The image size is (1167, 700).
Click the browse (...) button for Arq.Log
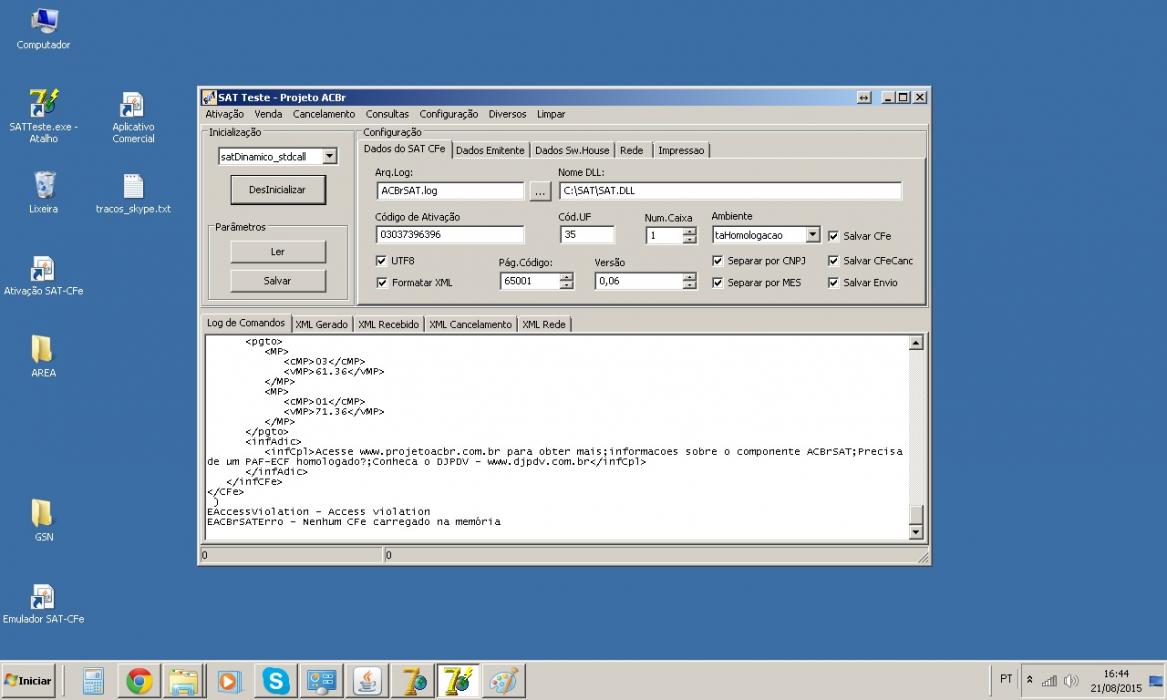pyautogui.click(x=540, y=191)
